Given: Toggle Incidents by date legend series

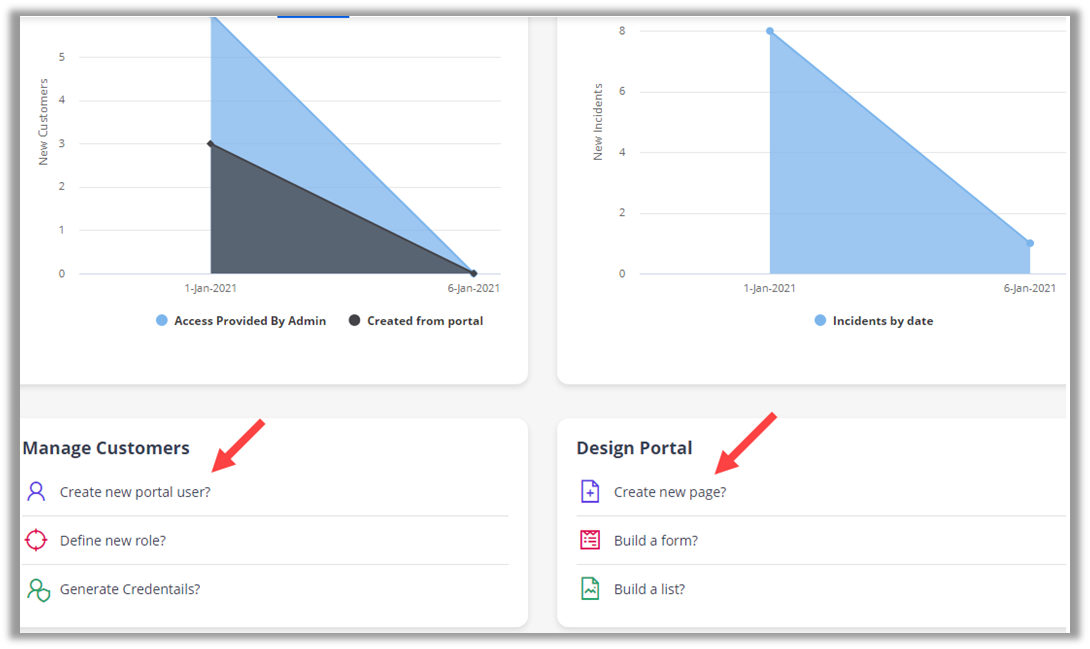Looking at the screenshot, I should [x=883, y=321].
